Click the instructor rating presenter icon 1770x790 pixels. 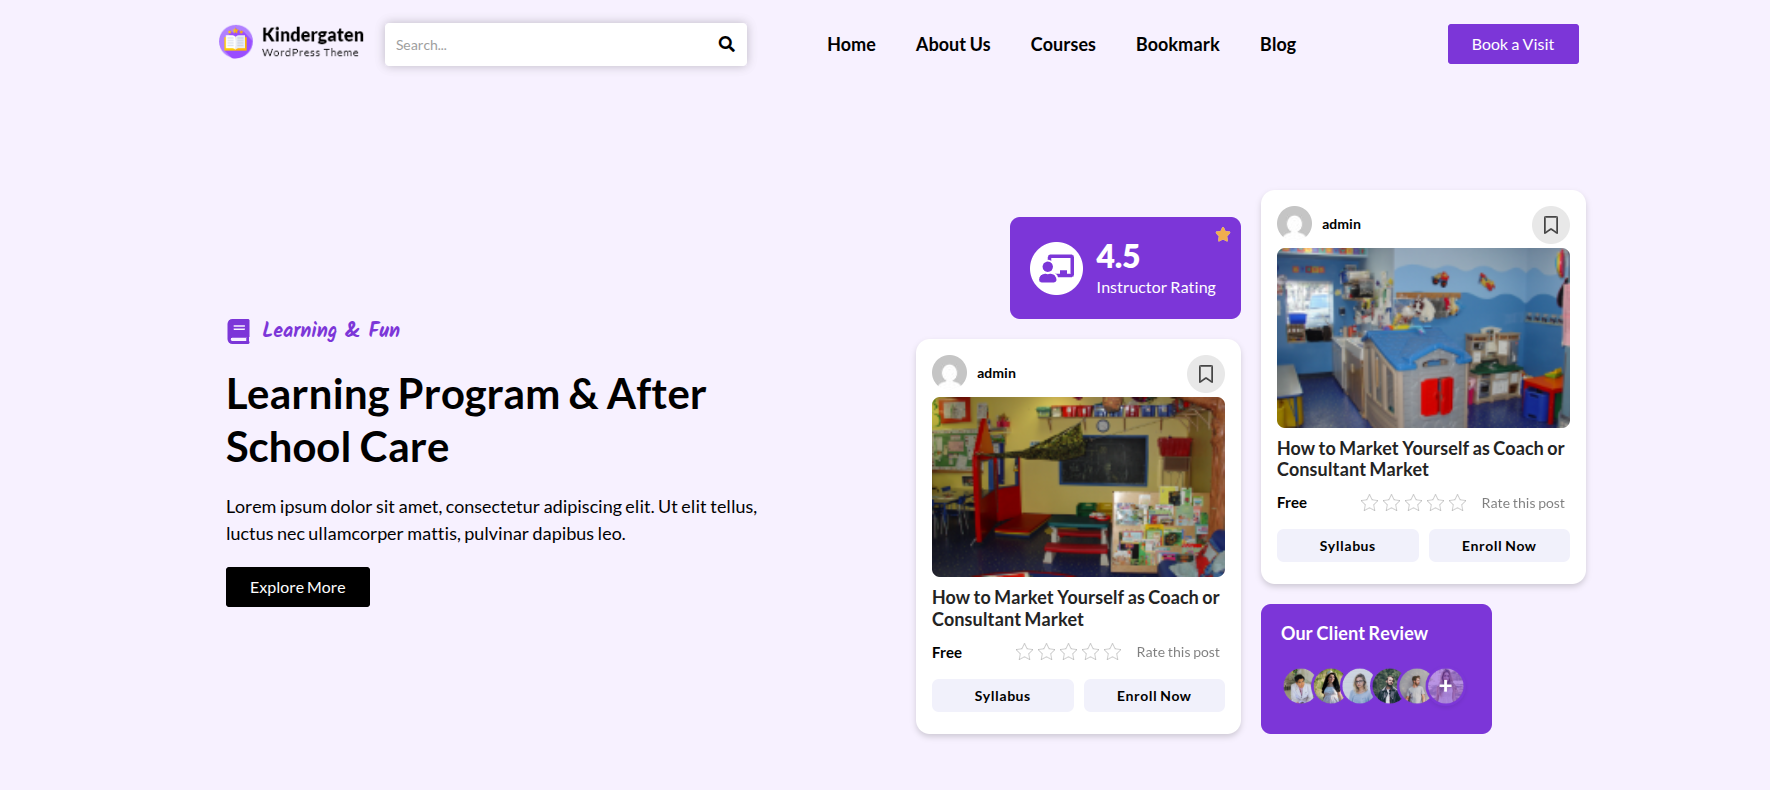1056,268
